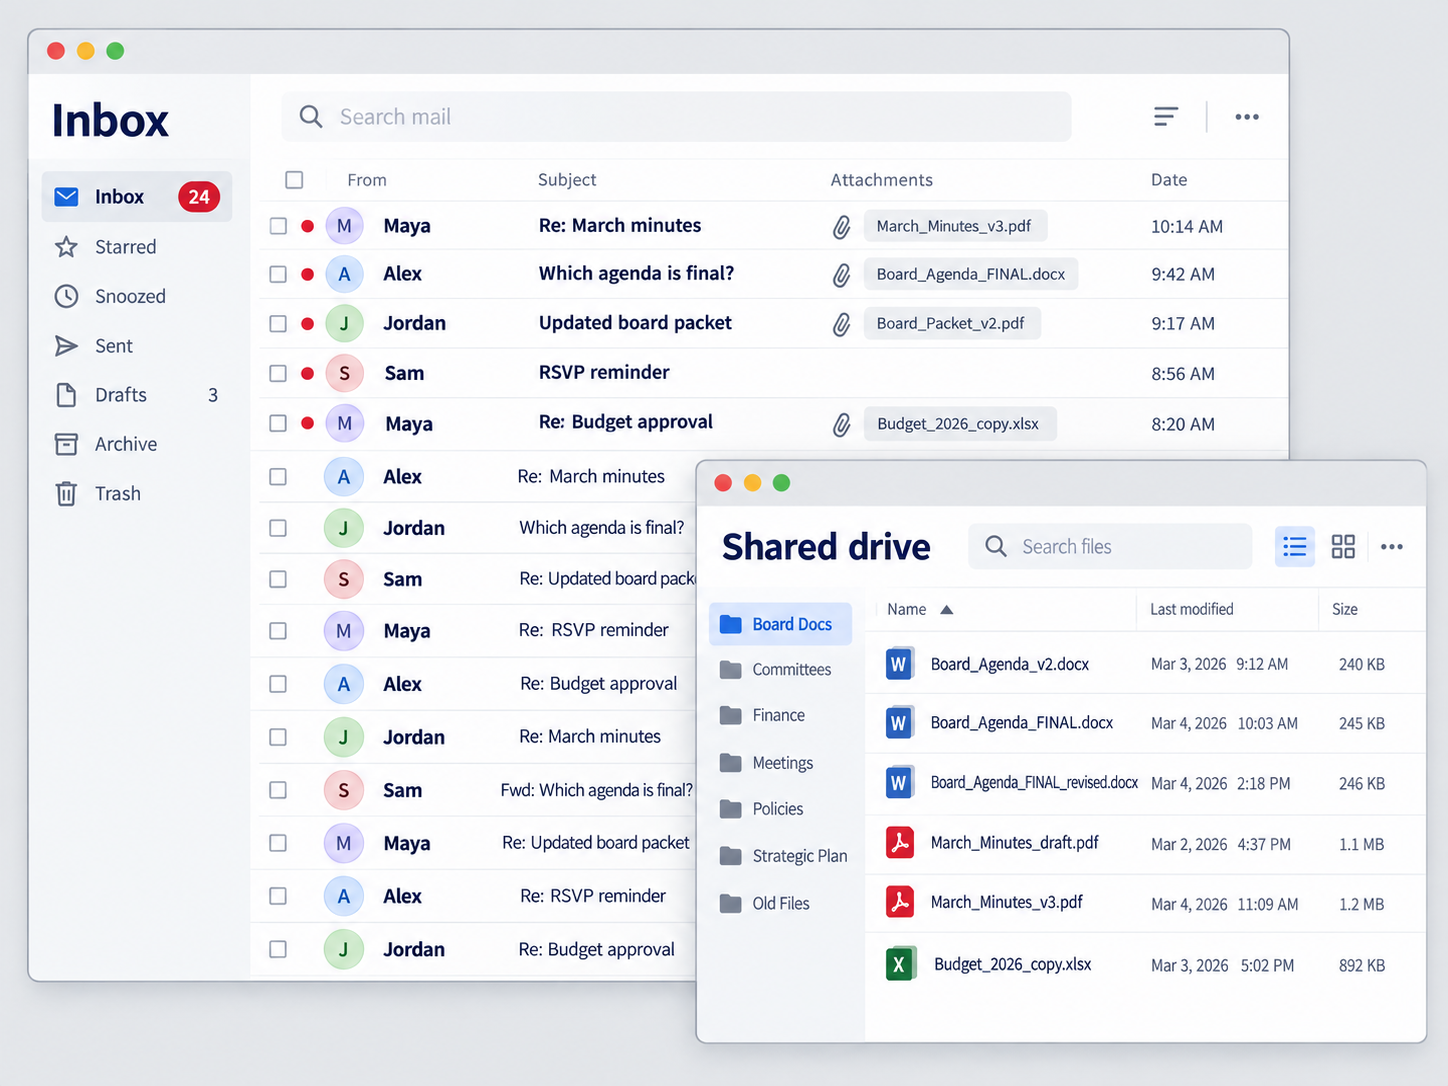Click the paperclip on Updated board packet email
The height and width of the screenshot is (1086, 1448).
[x=842, y=324]
